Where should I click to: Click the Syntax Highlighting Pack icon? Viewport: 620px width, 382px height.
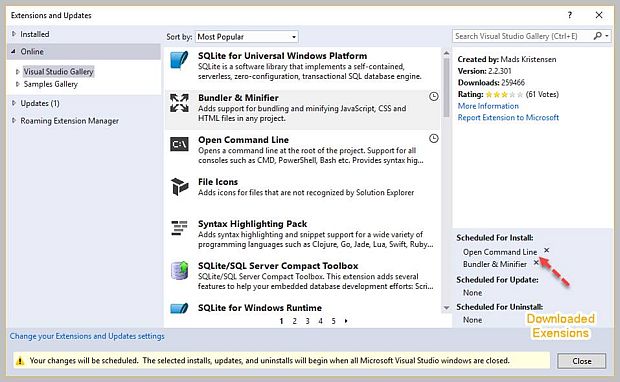tap(179, 228)
